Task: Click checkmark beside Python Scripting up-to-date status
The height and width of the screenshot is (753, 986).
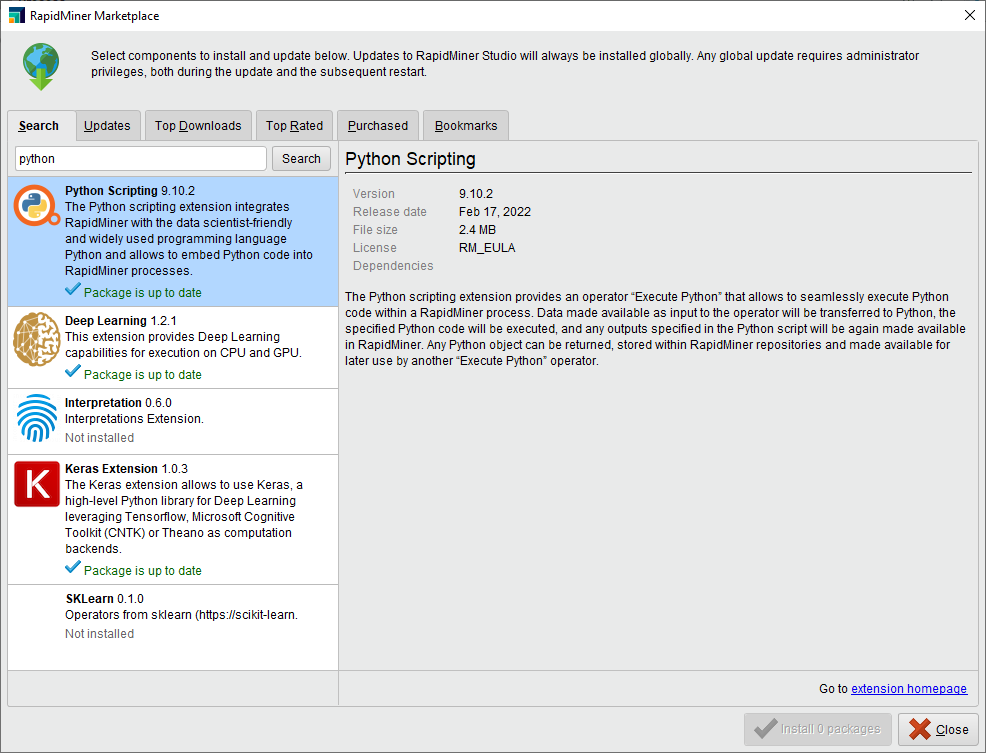Action: [72, 289]
